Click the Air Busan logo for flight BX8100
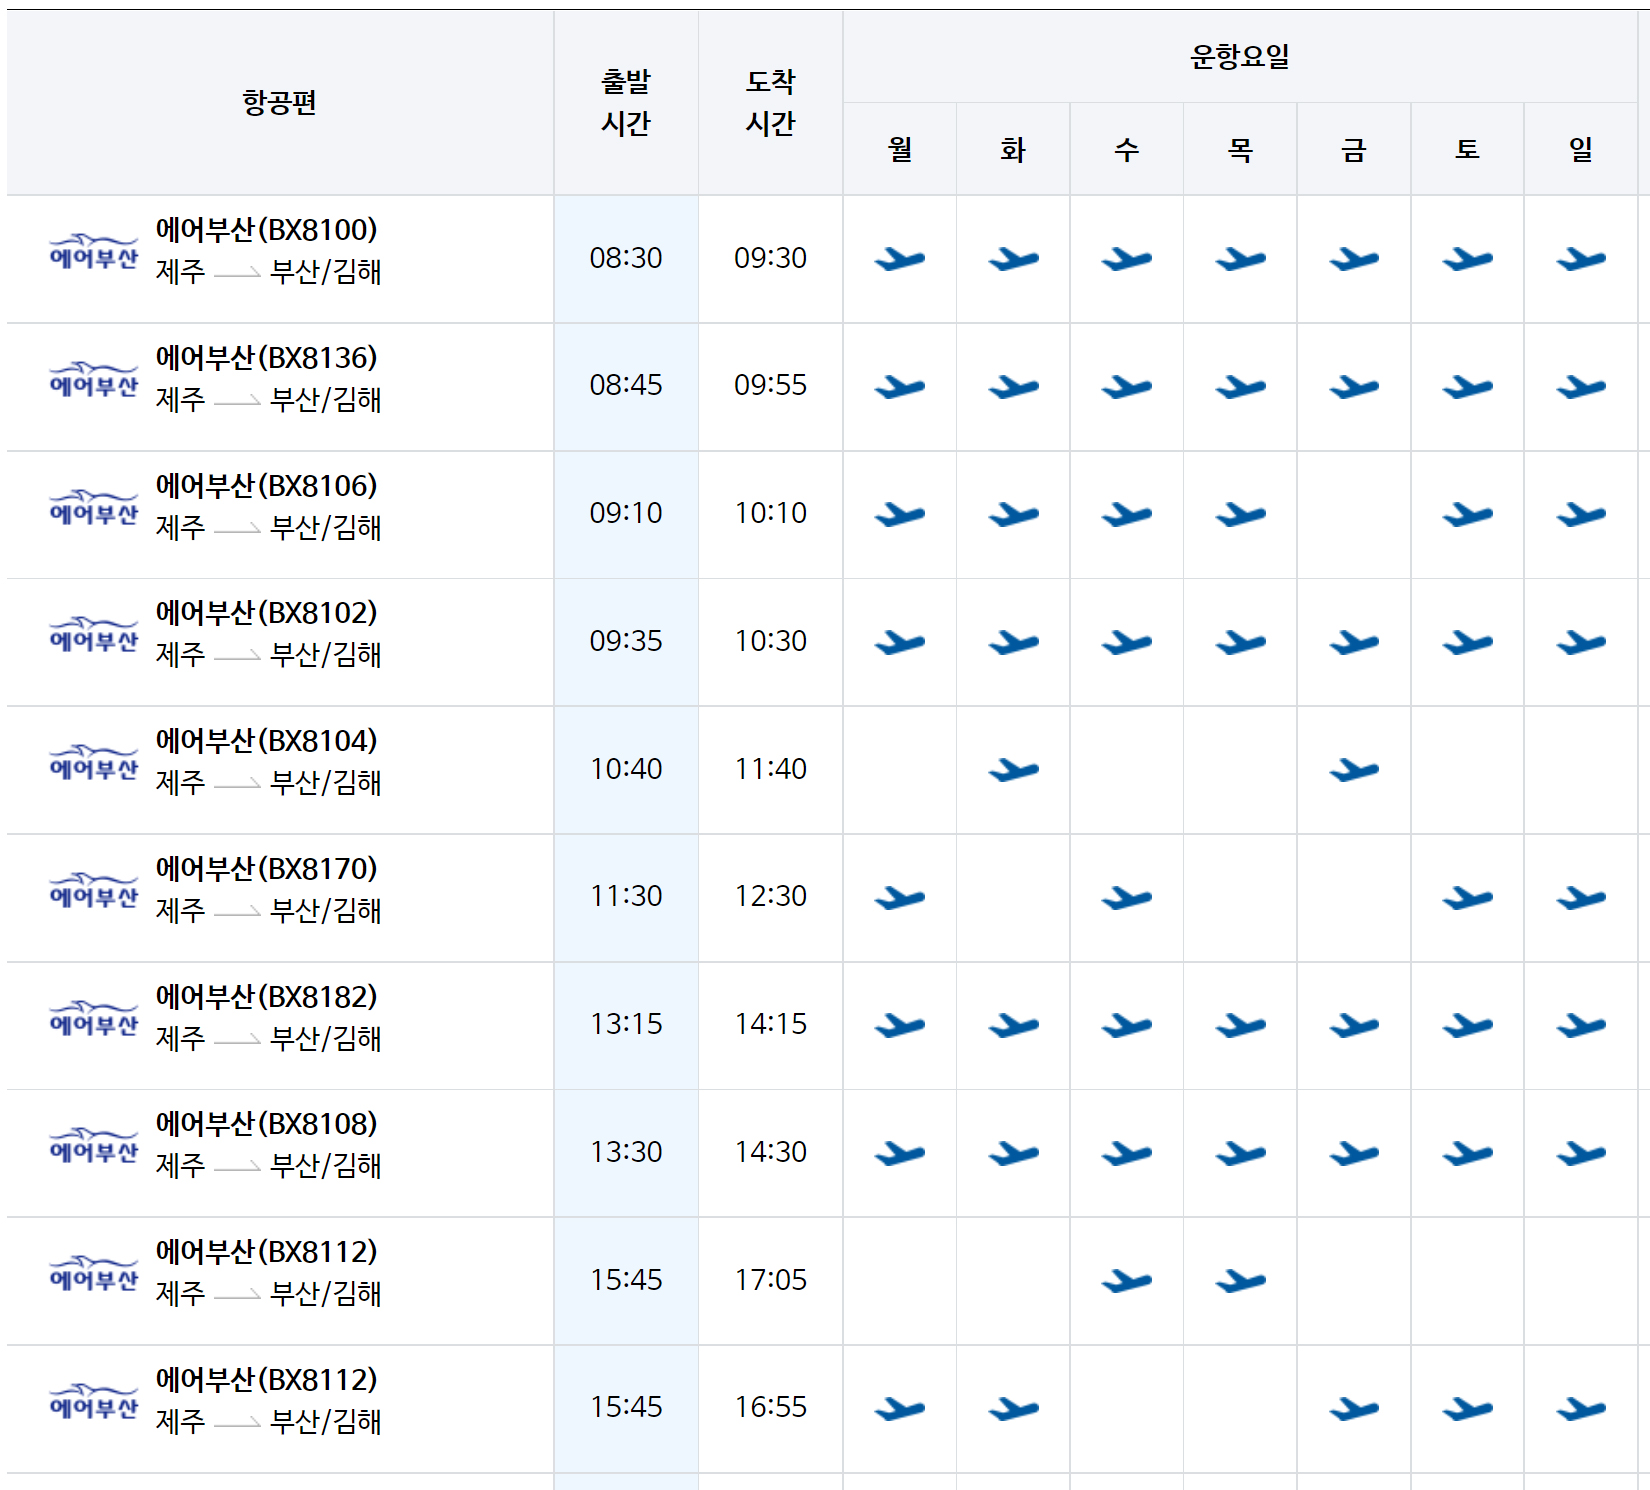 tap(94, 252)
